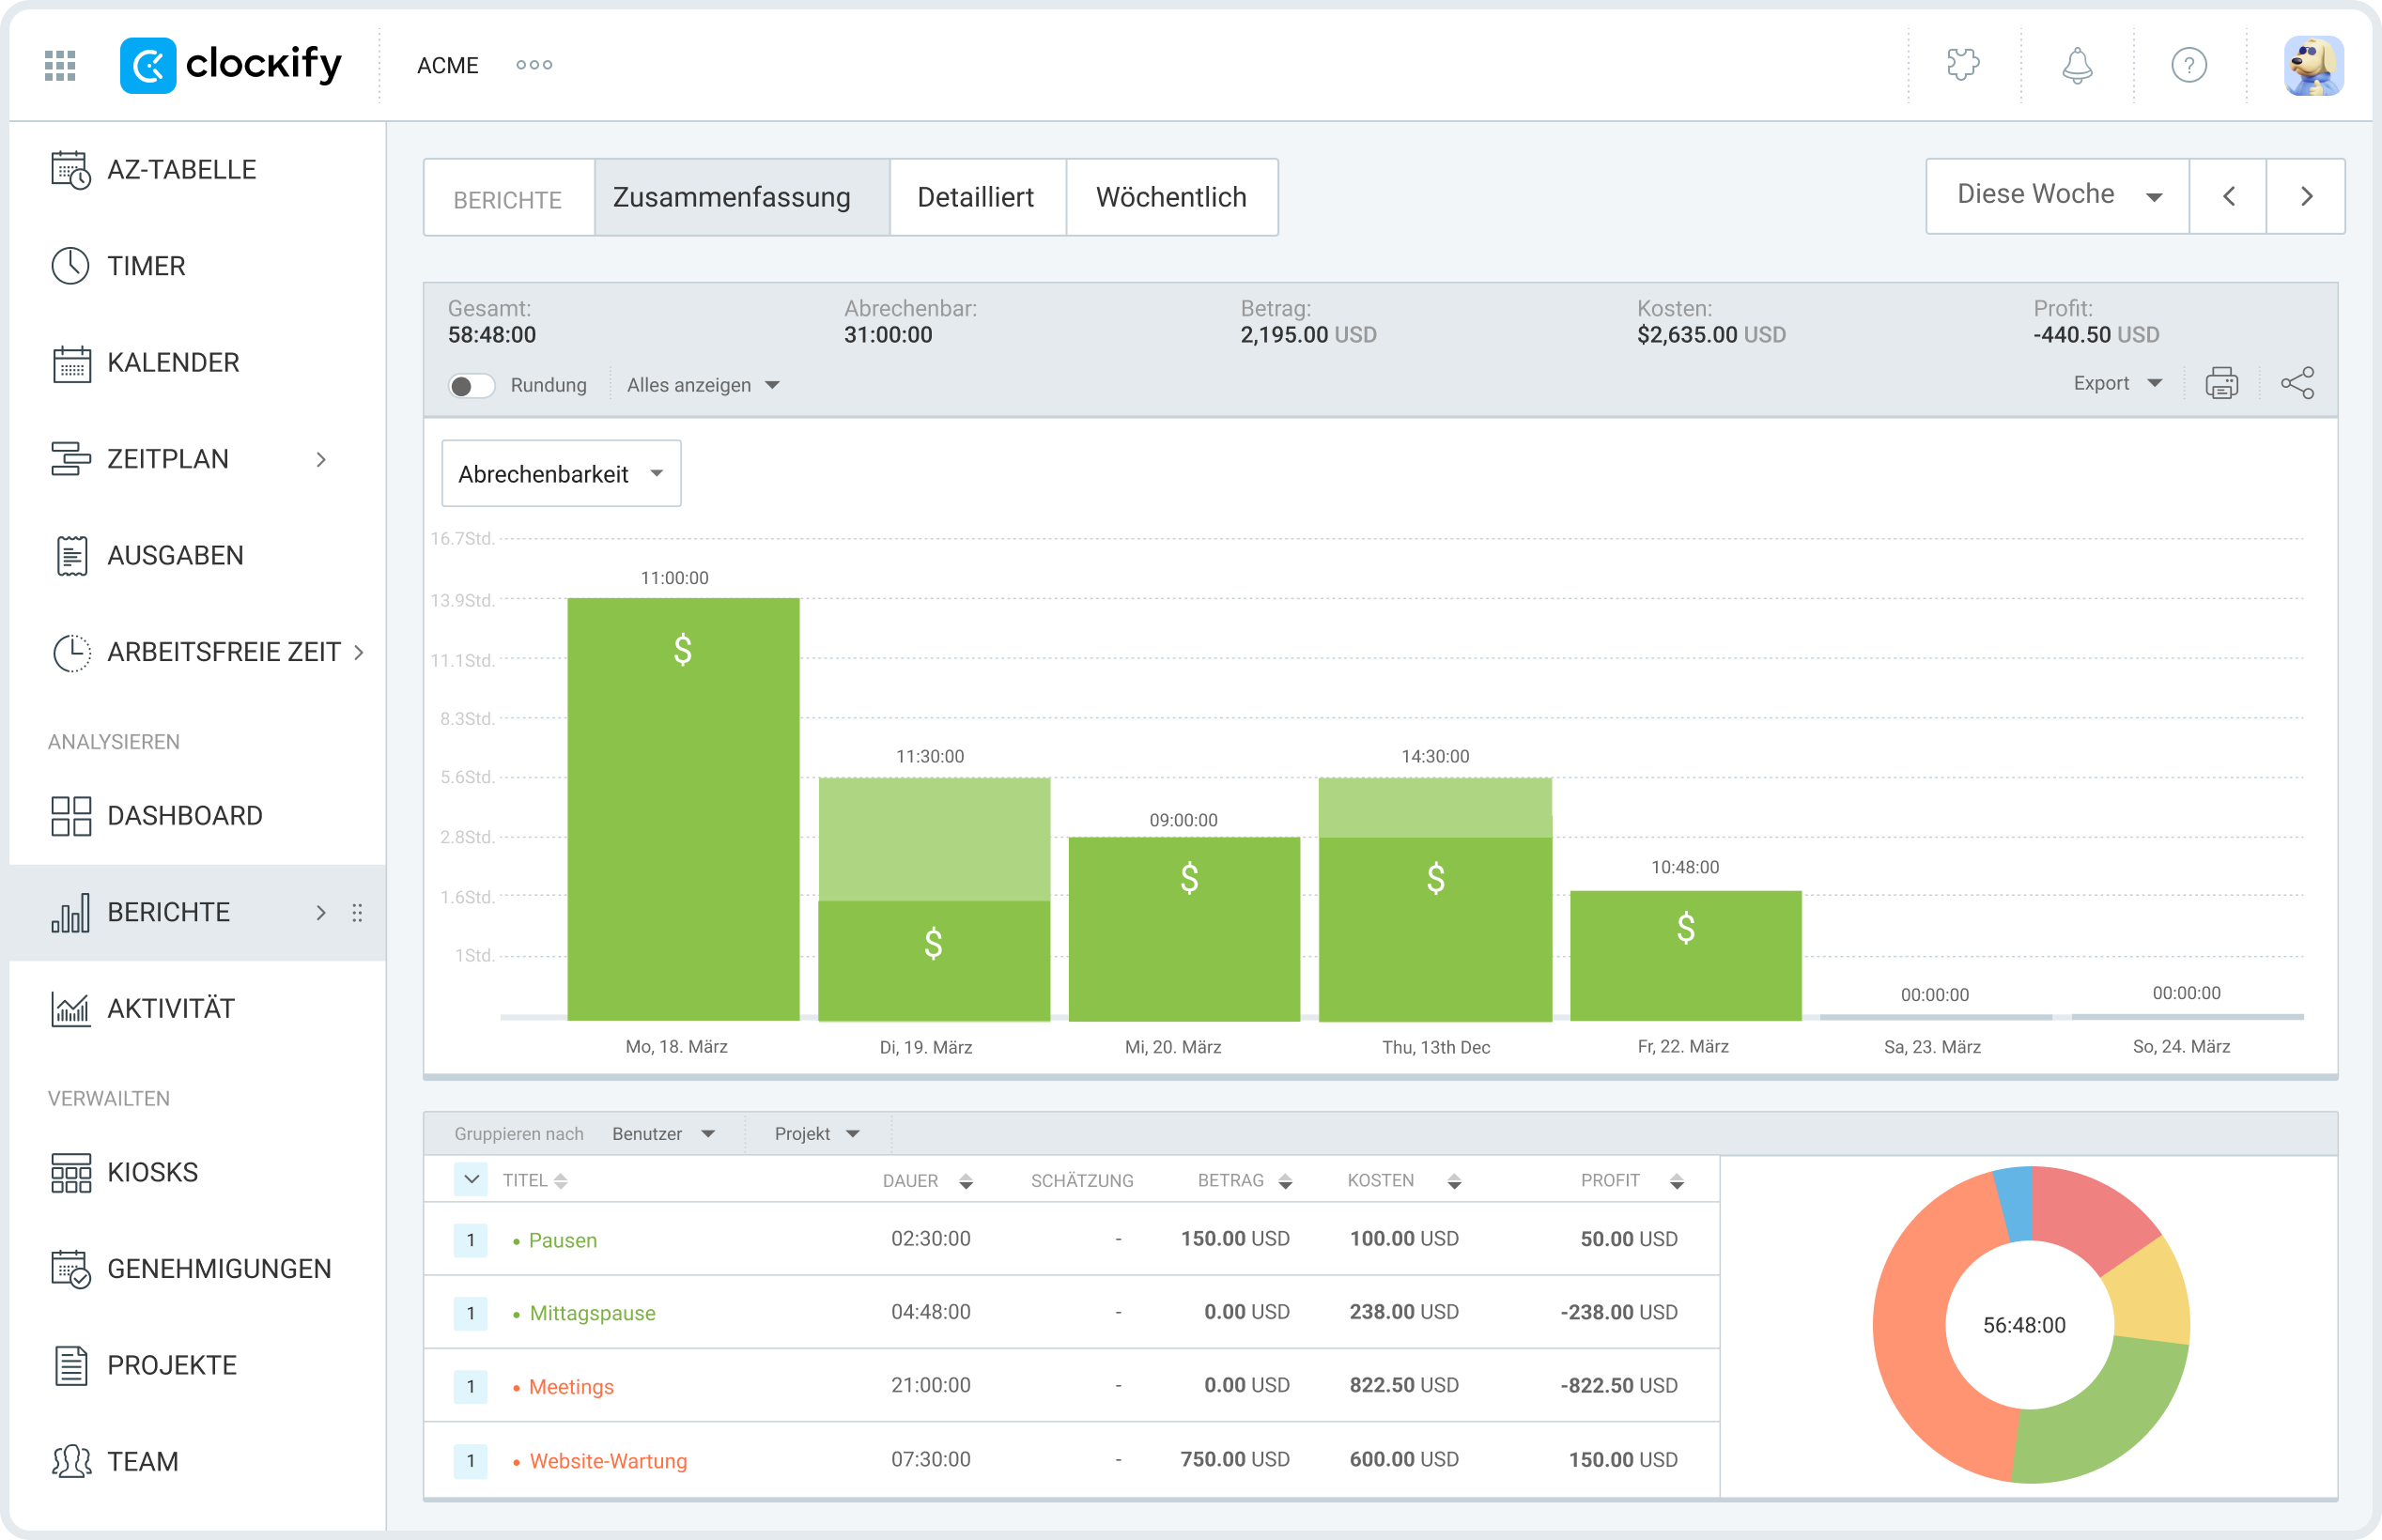Open the Website-Wartung project link
This screenshot has height=1540, width=2382.
[608, 1461]
